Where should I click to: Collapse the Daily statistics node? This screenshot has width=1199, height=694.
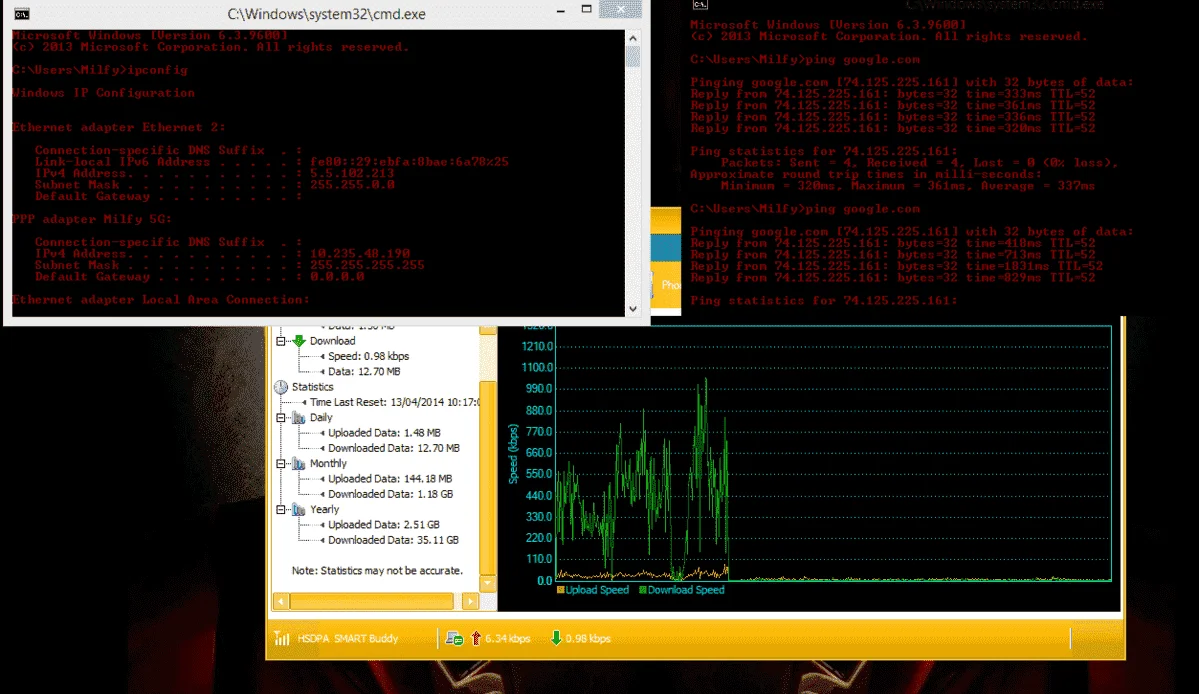click(281, 417)
